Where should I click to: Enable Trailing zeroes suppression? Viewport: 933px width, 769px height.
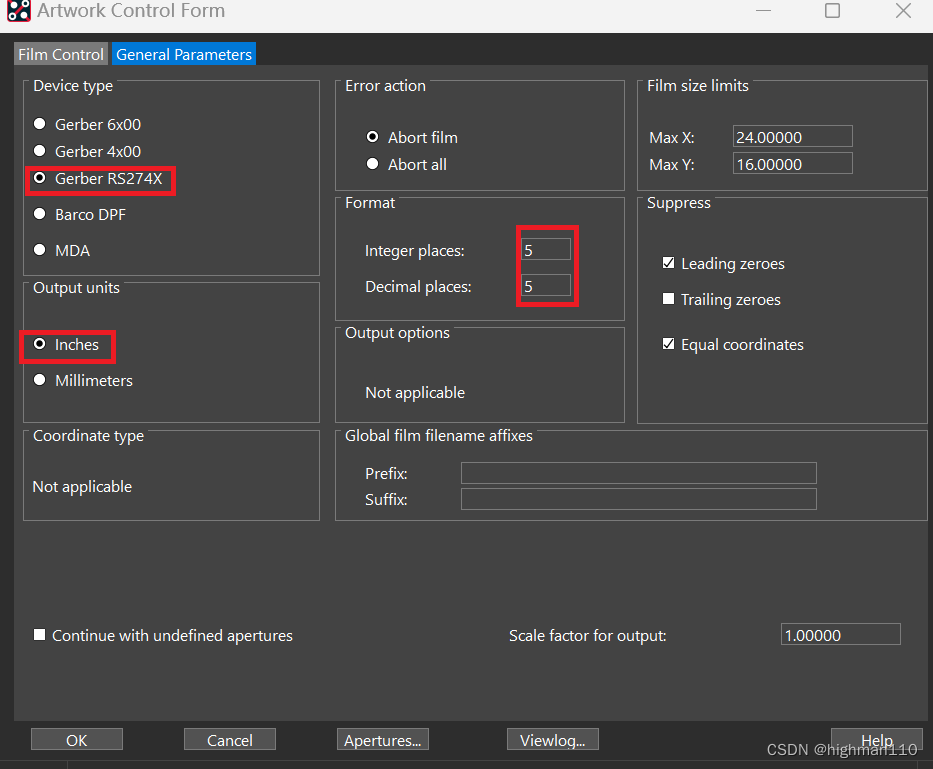click(669, 299)
